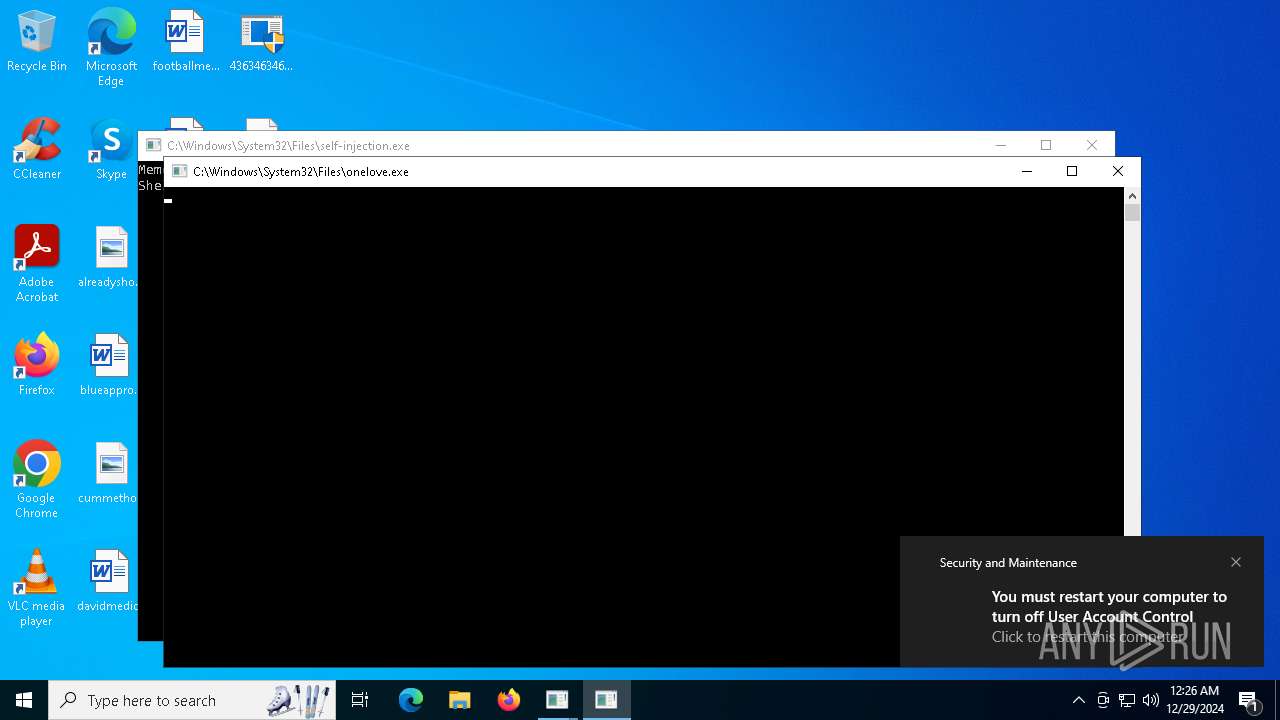Close the onelove.exe console window
Viewport: 1280px width, 720px height.
pyautogui.click(x=1118, y=171)
